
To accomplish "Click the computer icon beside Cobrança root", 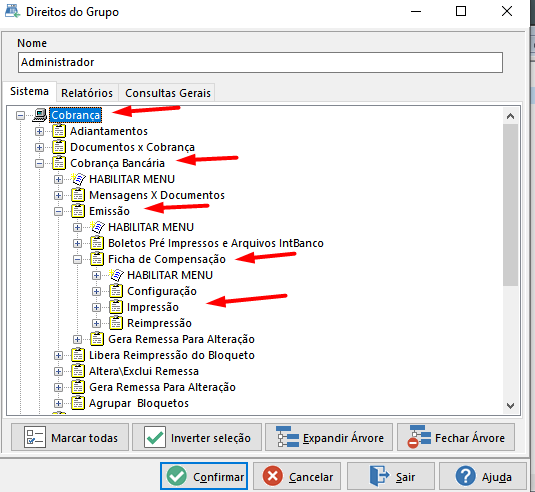I will pyautogui.click(x=40, y=115).
